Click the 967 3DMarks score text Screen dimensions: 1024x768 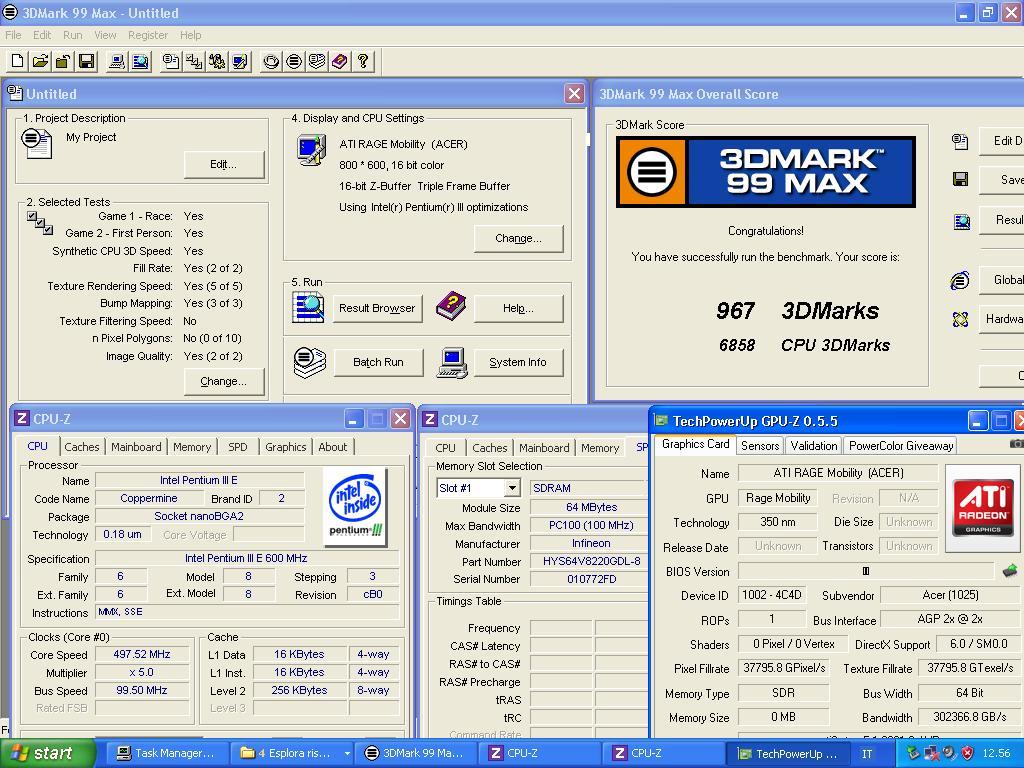pyautogui.click(x=797, y=311)
